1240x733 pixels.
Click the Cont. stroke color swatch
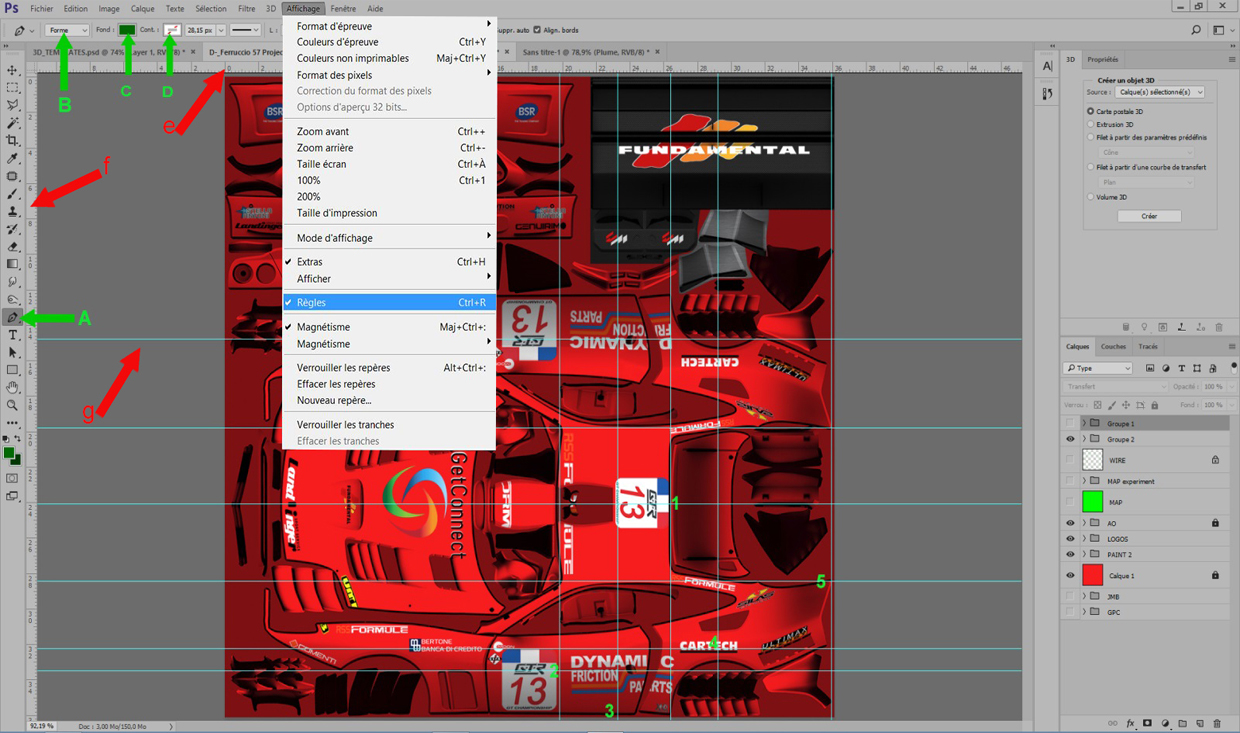(172, 31)
